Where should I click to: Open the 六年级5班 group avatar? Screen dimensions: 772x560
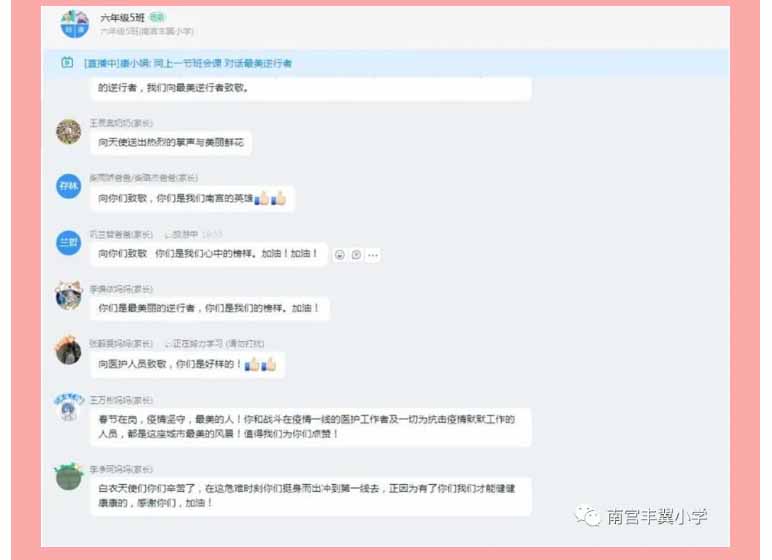coord(74,24)
